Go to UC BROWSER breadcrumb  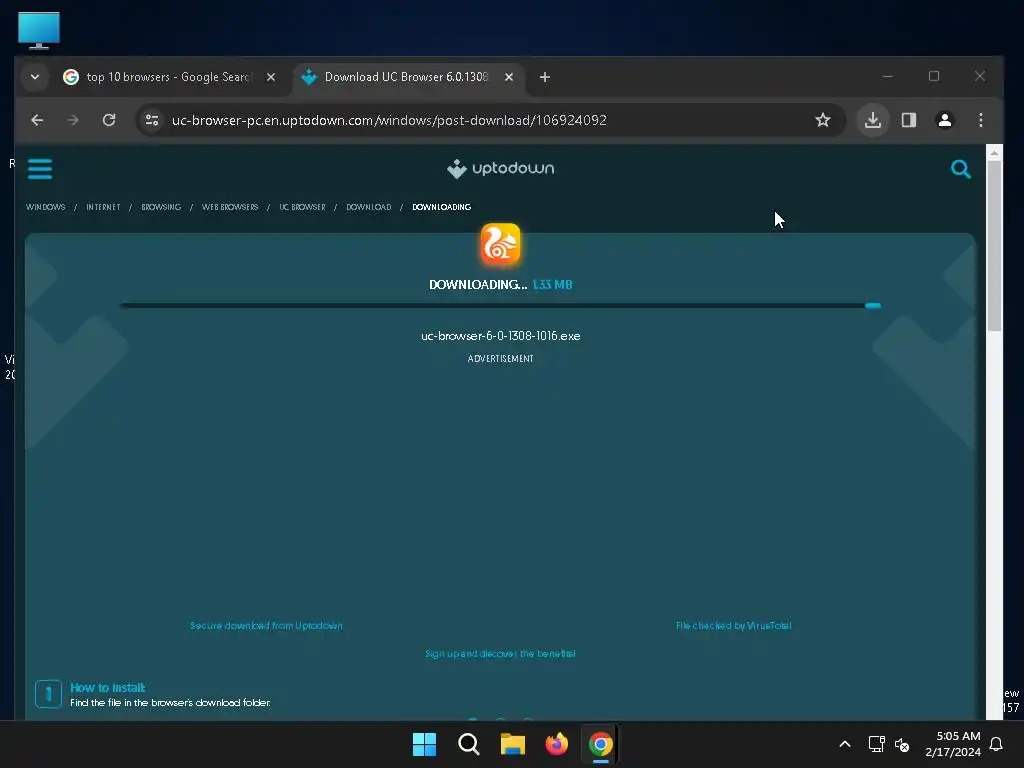[x=302, y=207]
